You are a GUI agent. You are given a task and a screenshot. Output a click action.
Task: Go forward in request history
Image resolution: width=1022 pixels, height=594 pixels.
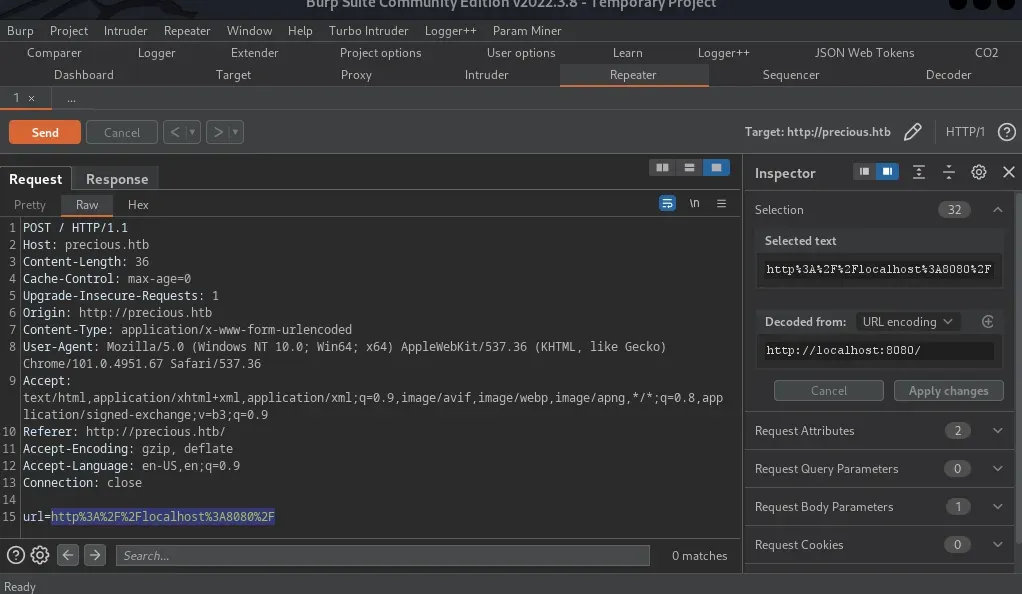pos(218,132)
